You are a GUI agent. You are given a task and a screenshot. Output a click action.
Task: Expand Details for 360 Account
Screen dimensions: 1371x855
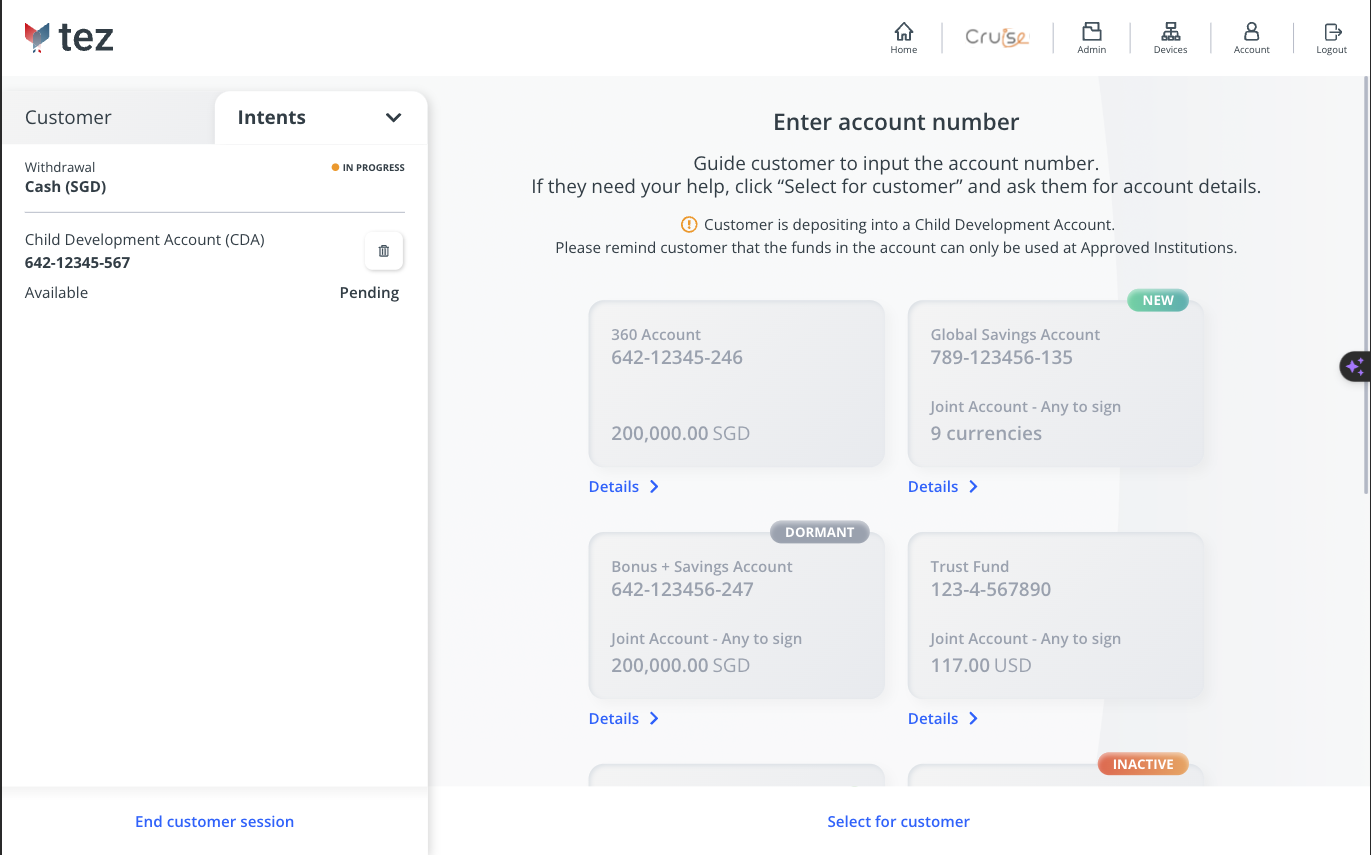624,487
